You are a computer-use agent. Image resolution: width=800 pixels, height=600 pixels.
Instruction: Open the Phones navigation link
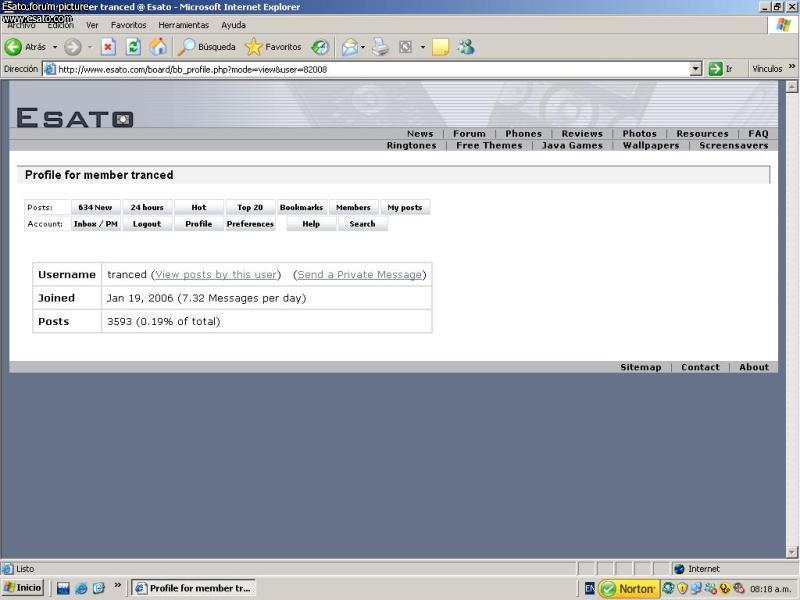523,134
